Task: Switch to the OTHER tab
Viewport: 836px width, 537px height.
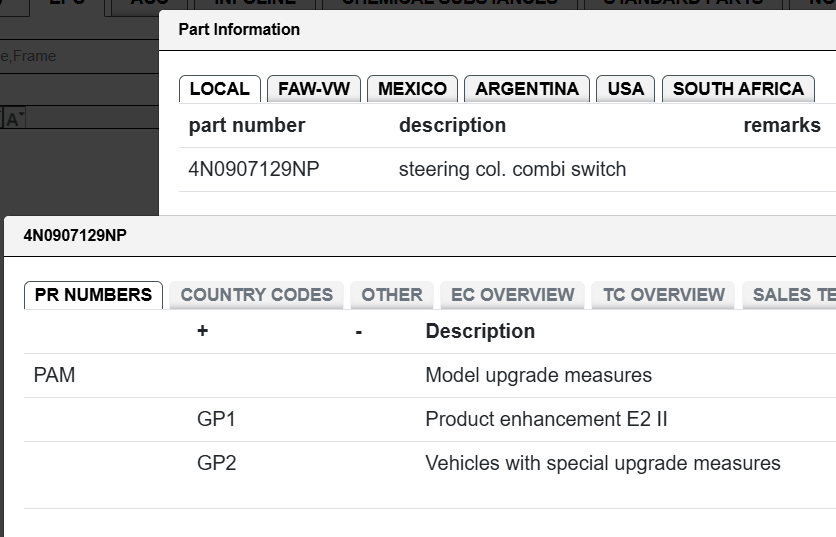Action: [392, 295]
